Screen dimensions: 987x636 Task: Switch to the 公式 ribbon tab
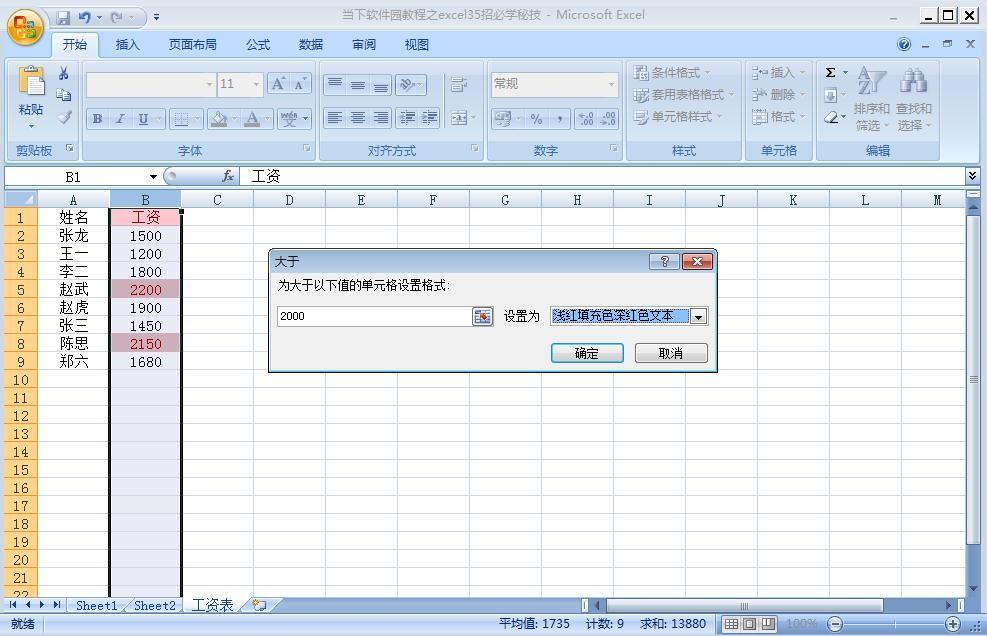click(258, 44)
